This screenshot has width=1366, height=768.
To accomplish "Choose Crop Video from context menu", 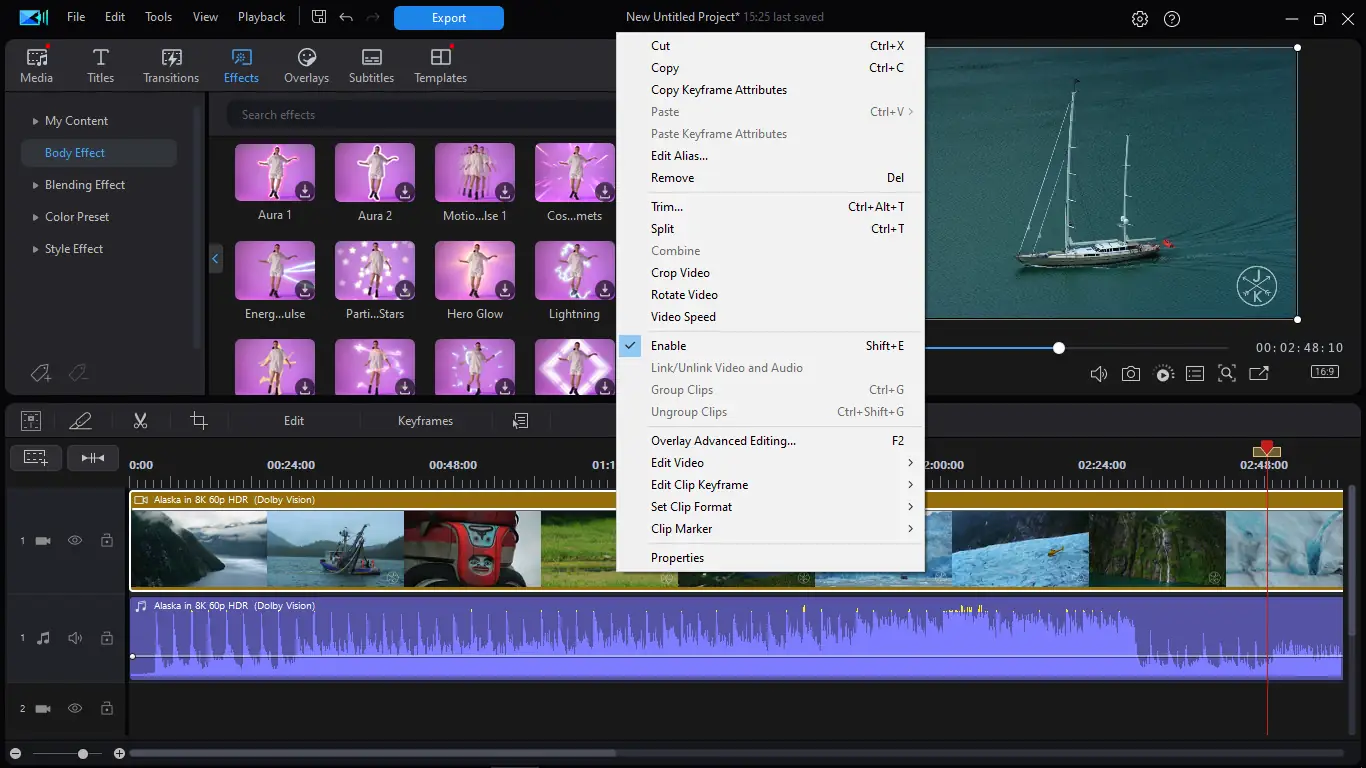I will [680, 273].
